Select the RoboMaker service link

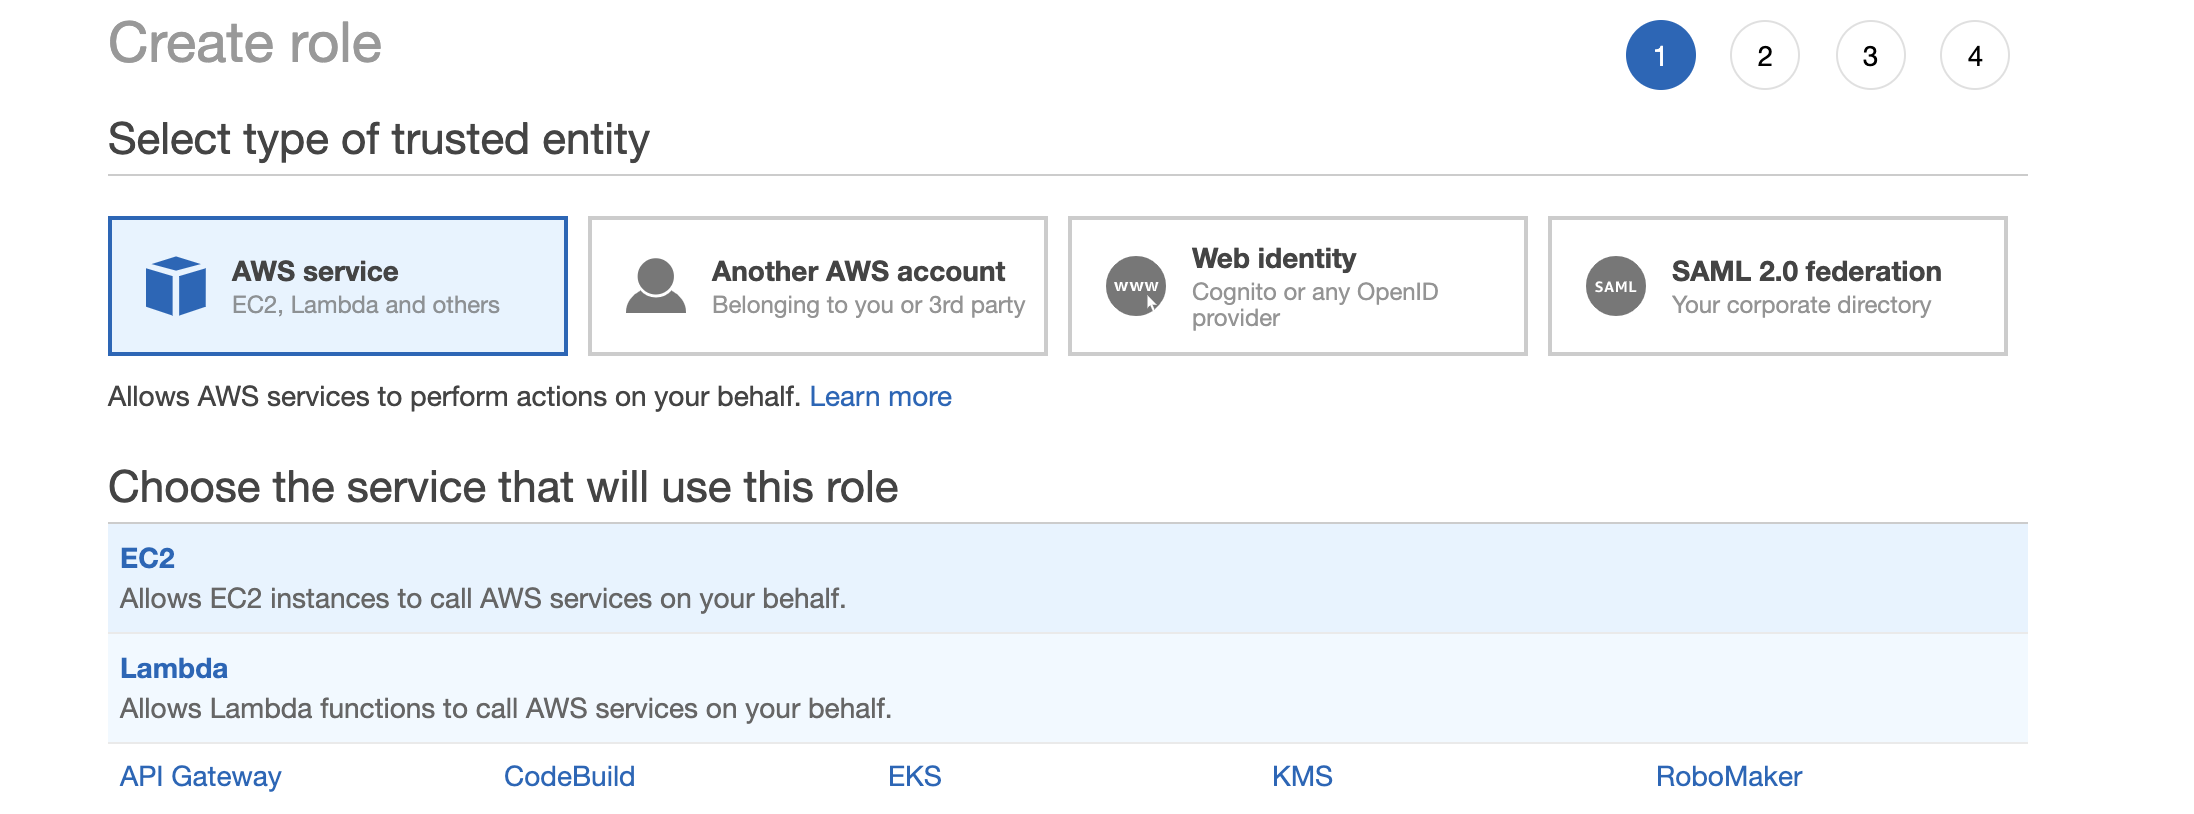click(1728, 776)
